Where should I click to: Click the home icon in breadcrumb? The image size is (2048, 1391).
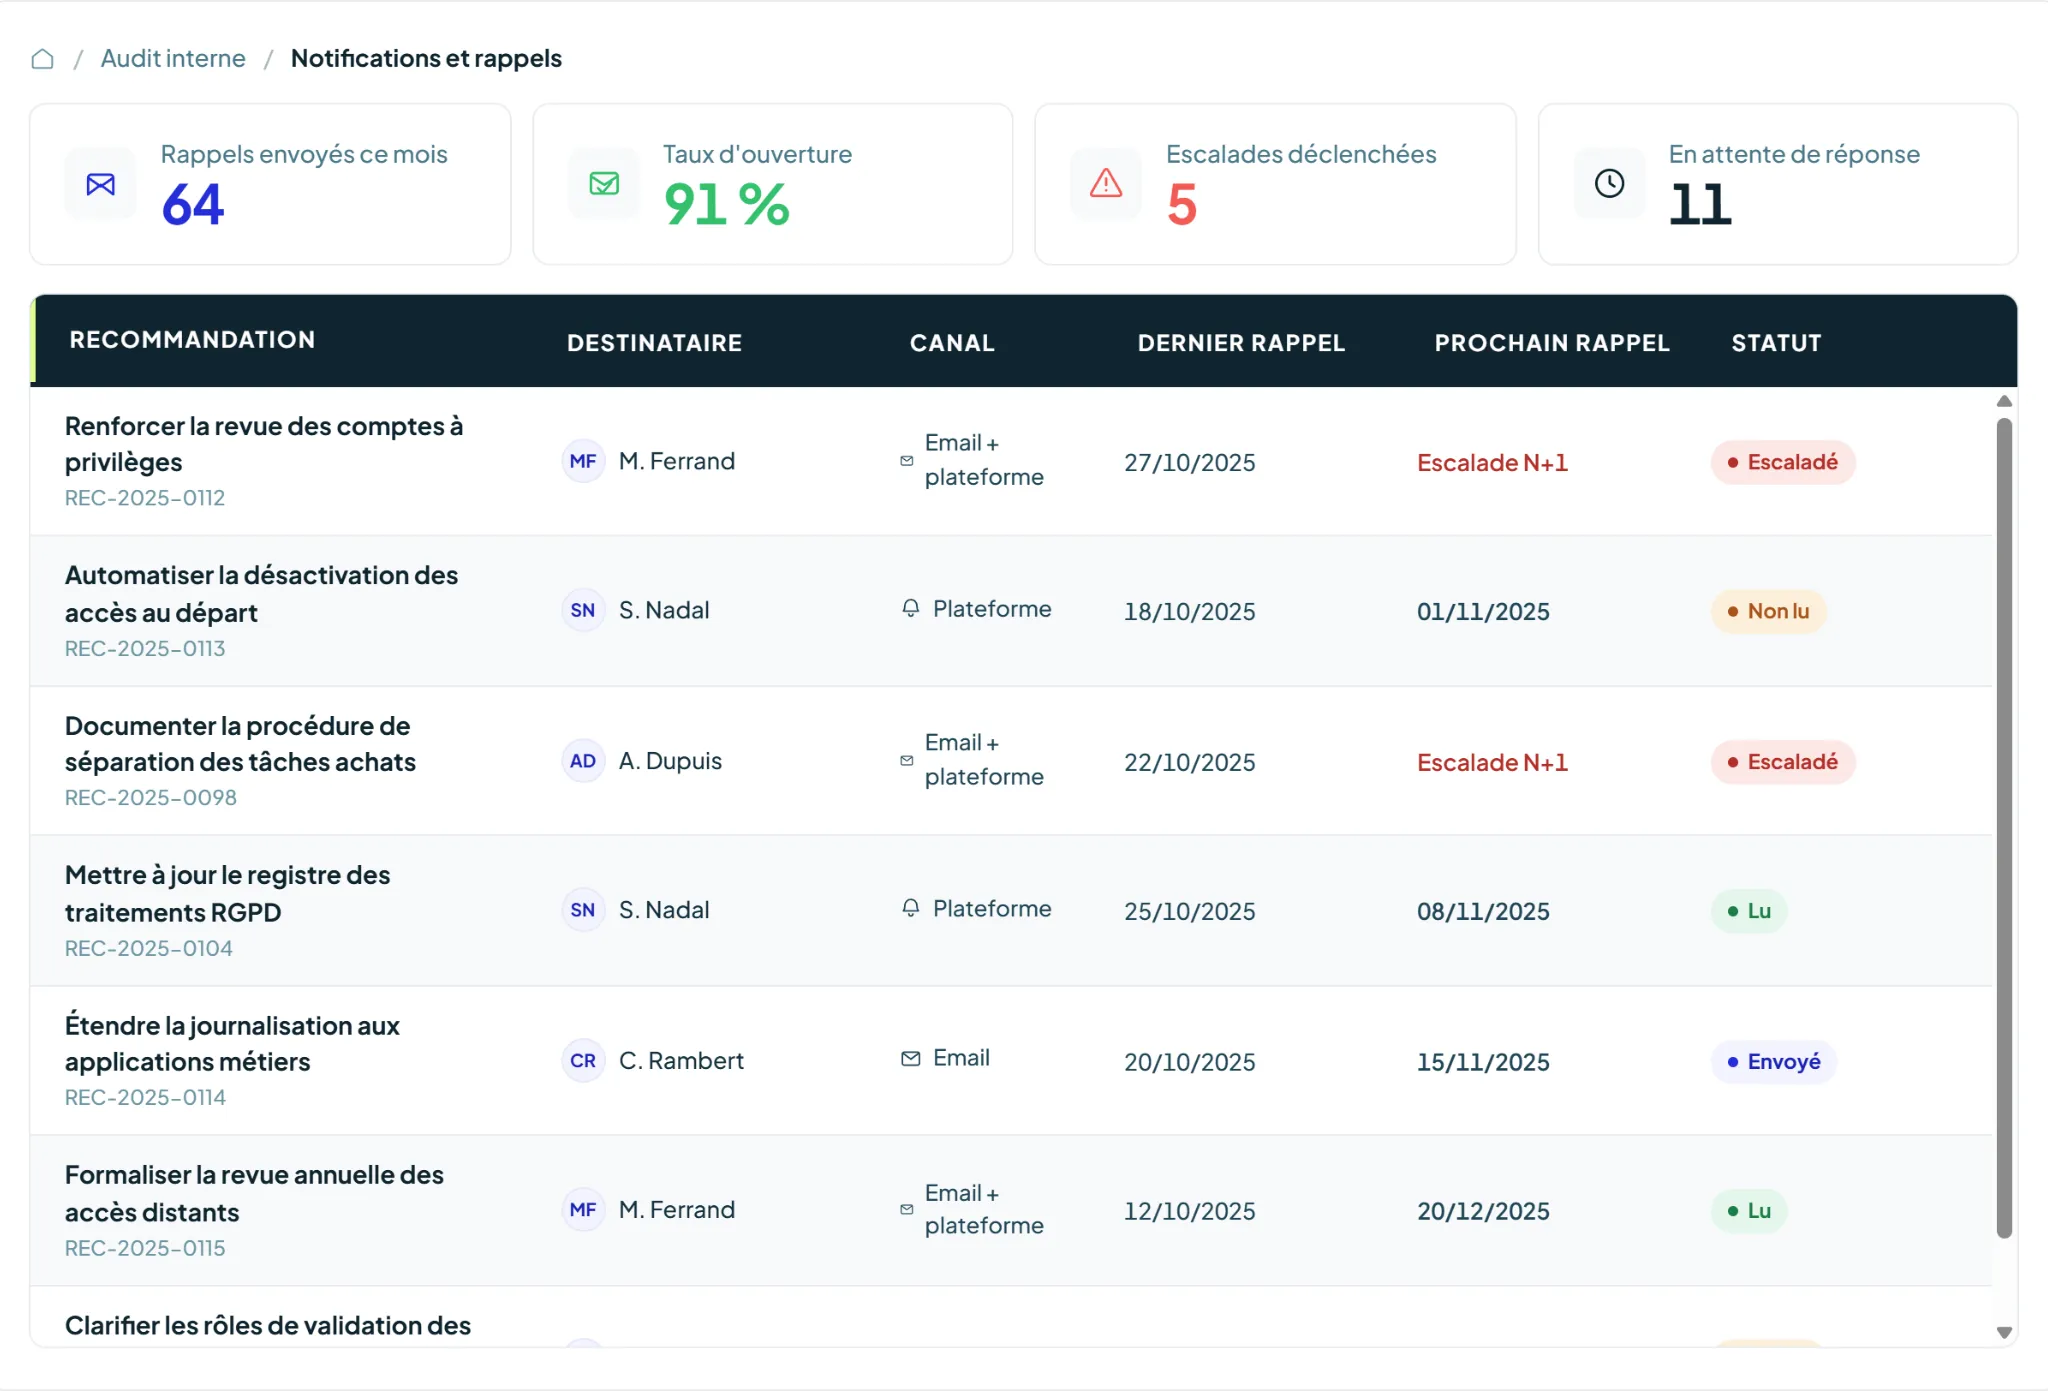click(x=42, y=59)
